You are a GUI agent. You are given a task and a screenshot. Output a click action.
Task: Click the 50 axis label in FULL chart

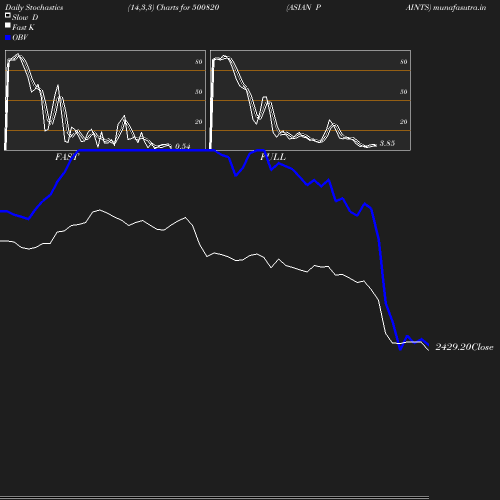coord(404,92)
